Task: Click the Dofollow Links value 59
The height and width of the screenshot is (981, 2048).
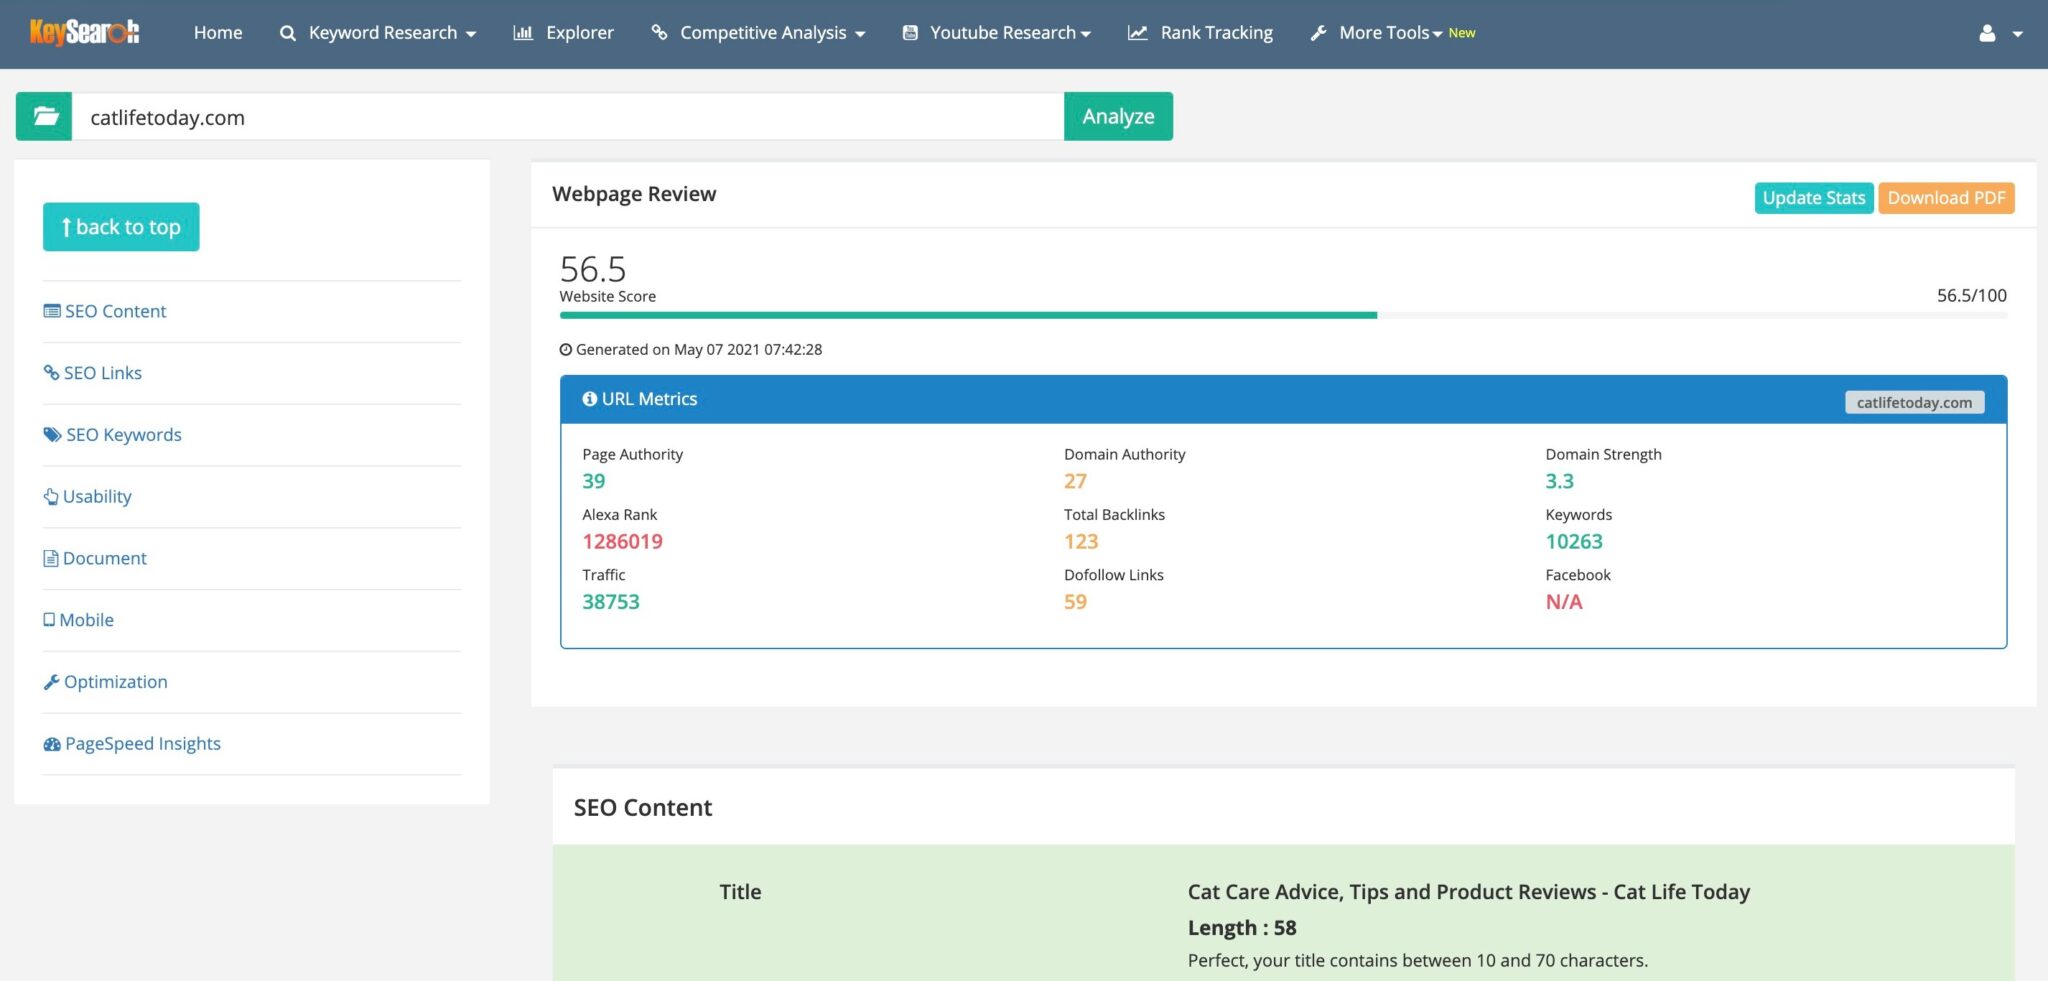Action: (1075, 602)
